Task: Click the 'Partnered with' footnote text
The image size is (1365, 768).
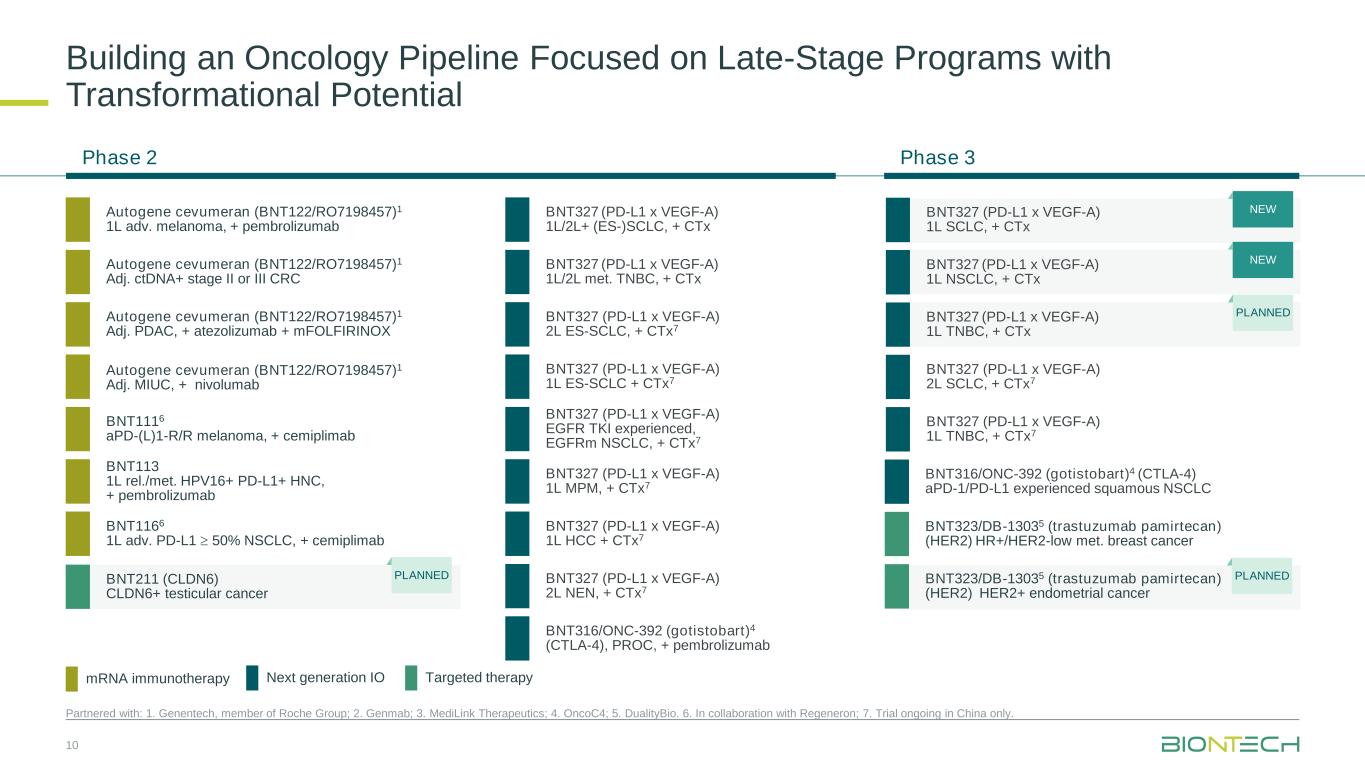Action: (539, 713)
